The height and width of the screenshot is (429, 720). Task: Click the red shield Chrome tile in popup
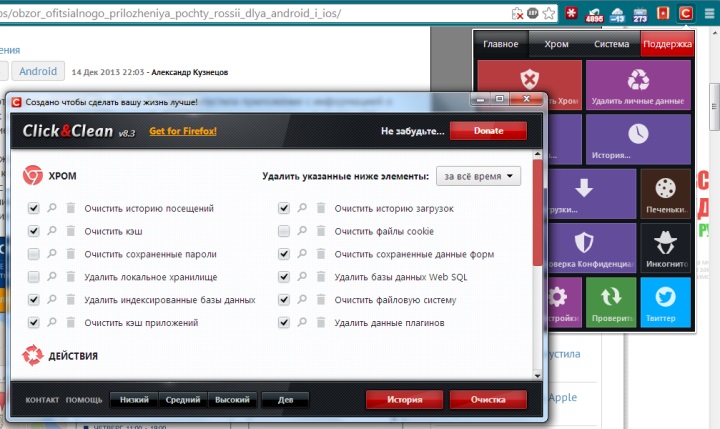(529, 76)
